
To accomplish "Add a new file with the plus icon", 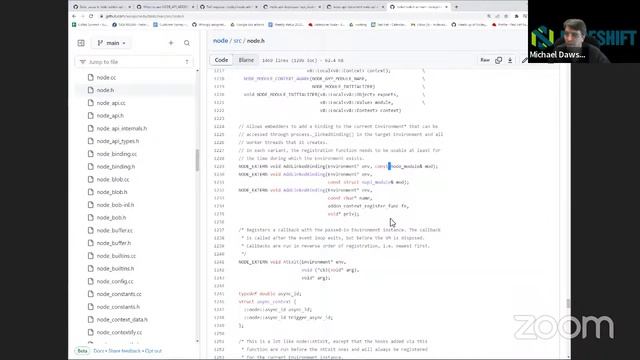I will point(171,43).
